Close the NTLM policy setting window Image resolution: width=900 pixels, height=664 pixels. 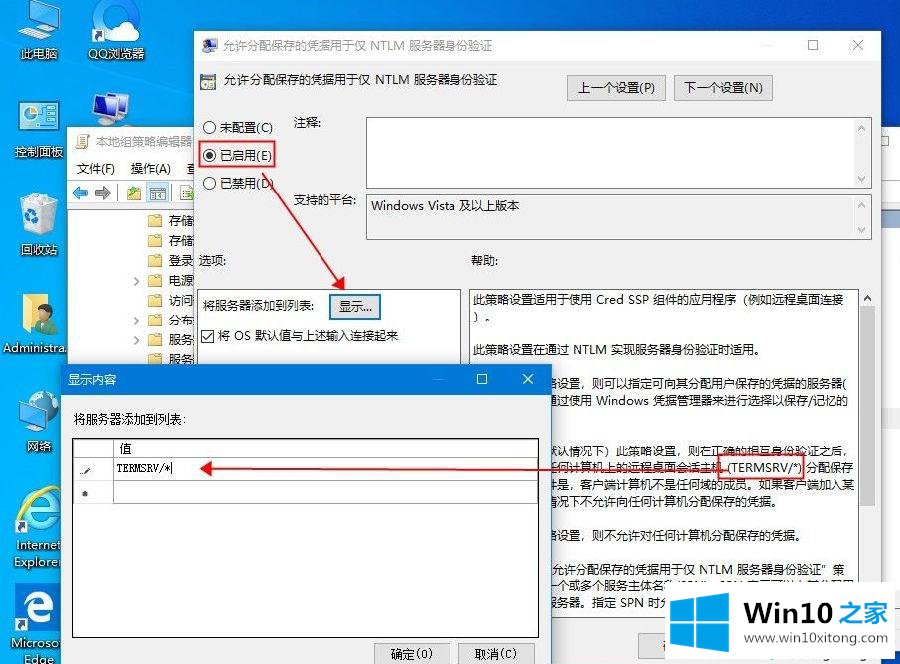click(858, 45)
